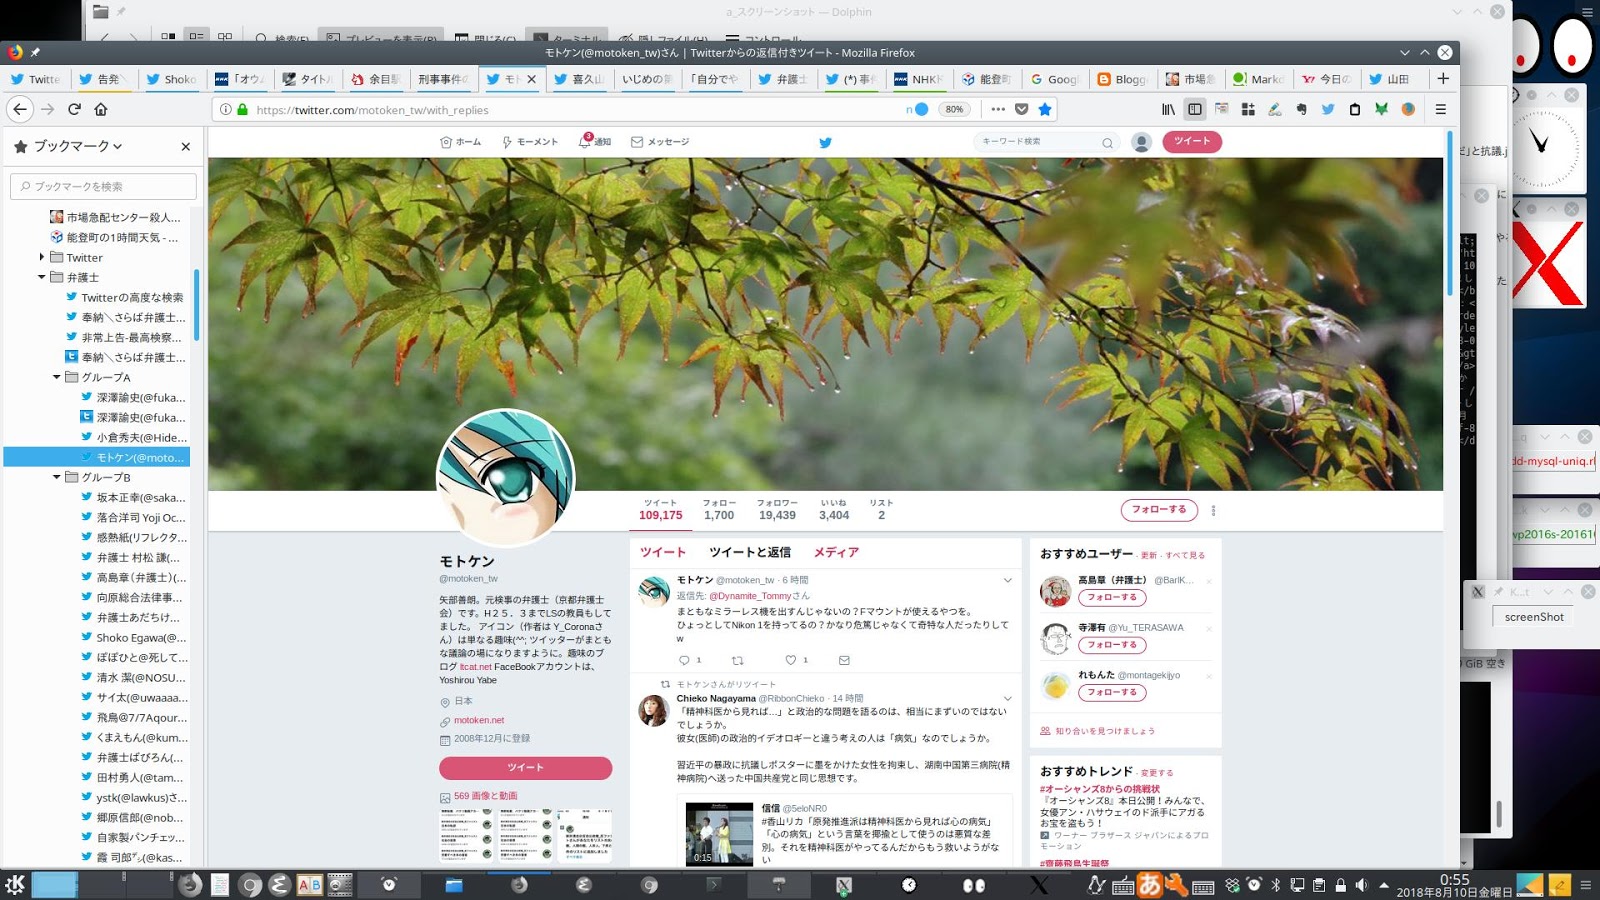Bookmark this page with the star icon
The image size is (1600, 900).
(1045, 109)
